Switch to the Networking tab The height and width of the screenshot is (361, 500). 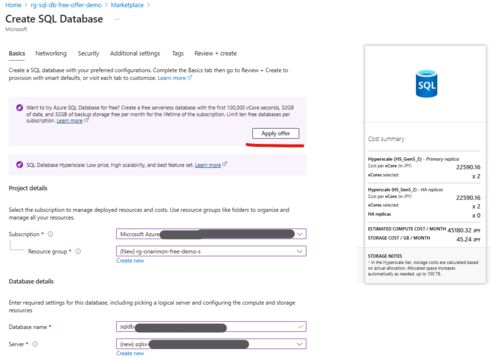click(51, 53)
